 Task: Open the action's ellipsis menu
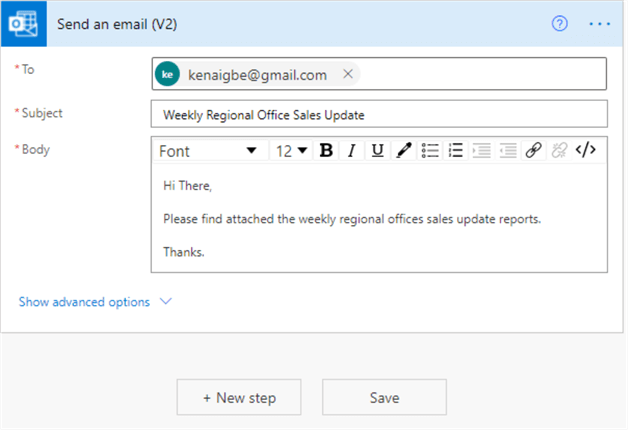599,23
